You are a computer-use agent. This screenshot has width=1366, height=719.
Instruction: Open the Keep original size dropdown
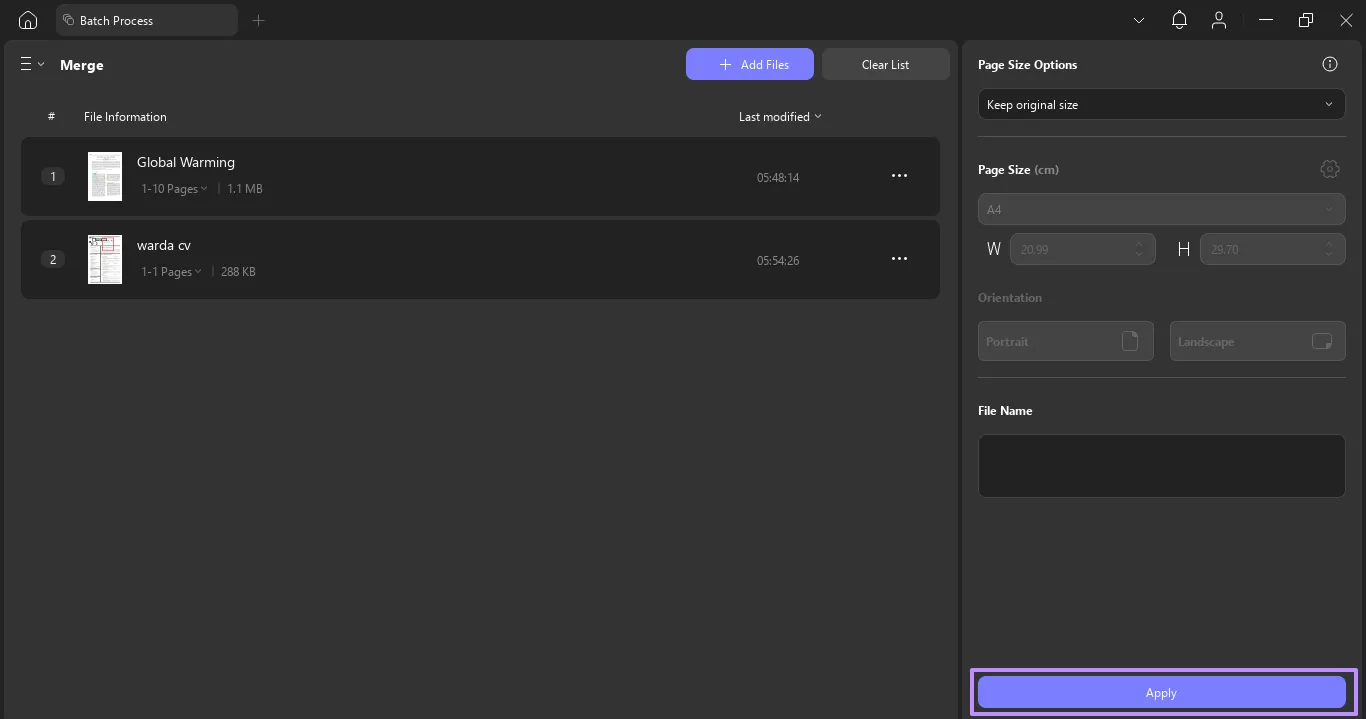(1162, 104)
